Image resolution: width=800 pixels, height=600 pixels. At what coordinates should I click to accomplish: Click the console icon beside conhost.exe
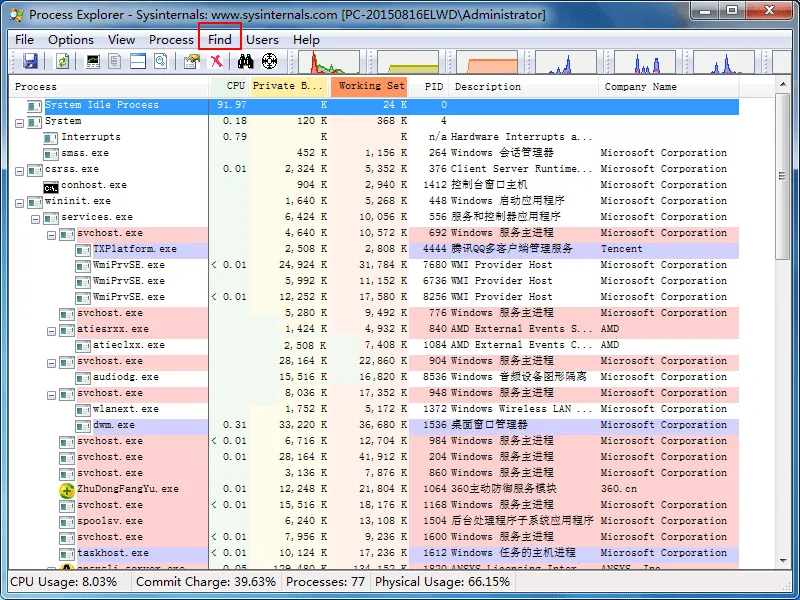coord(51,186)
